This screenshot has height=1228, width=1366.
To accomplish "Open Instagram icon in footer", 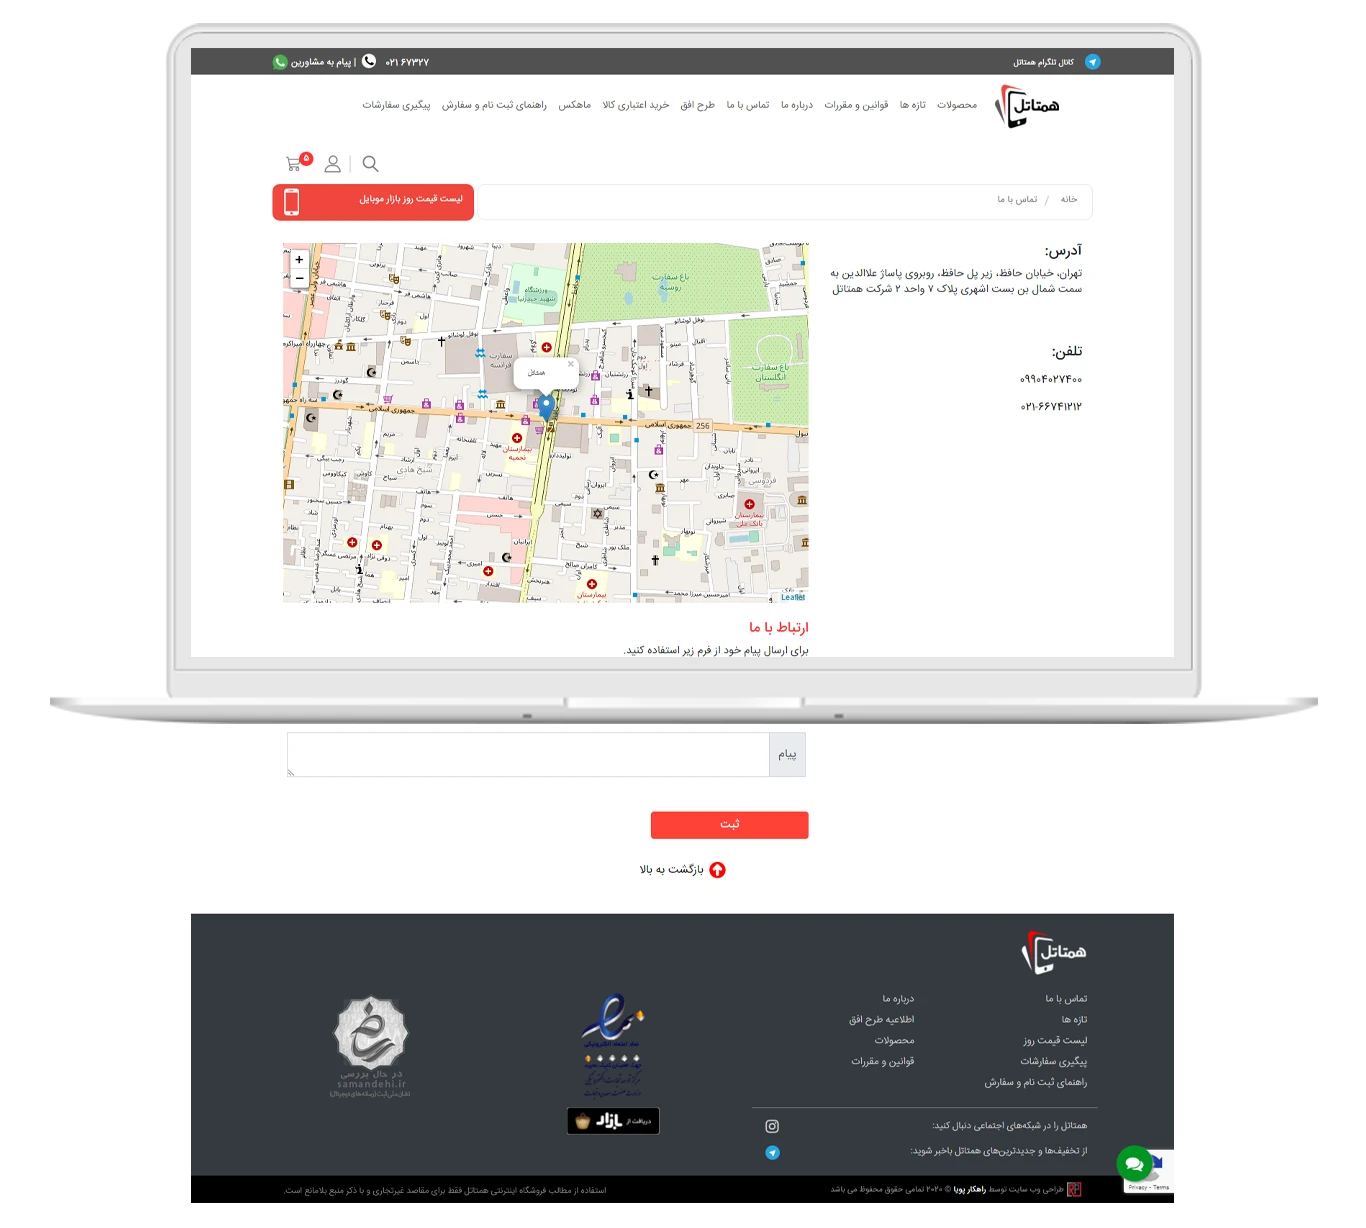I will point(772,1126).
